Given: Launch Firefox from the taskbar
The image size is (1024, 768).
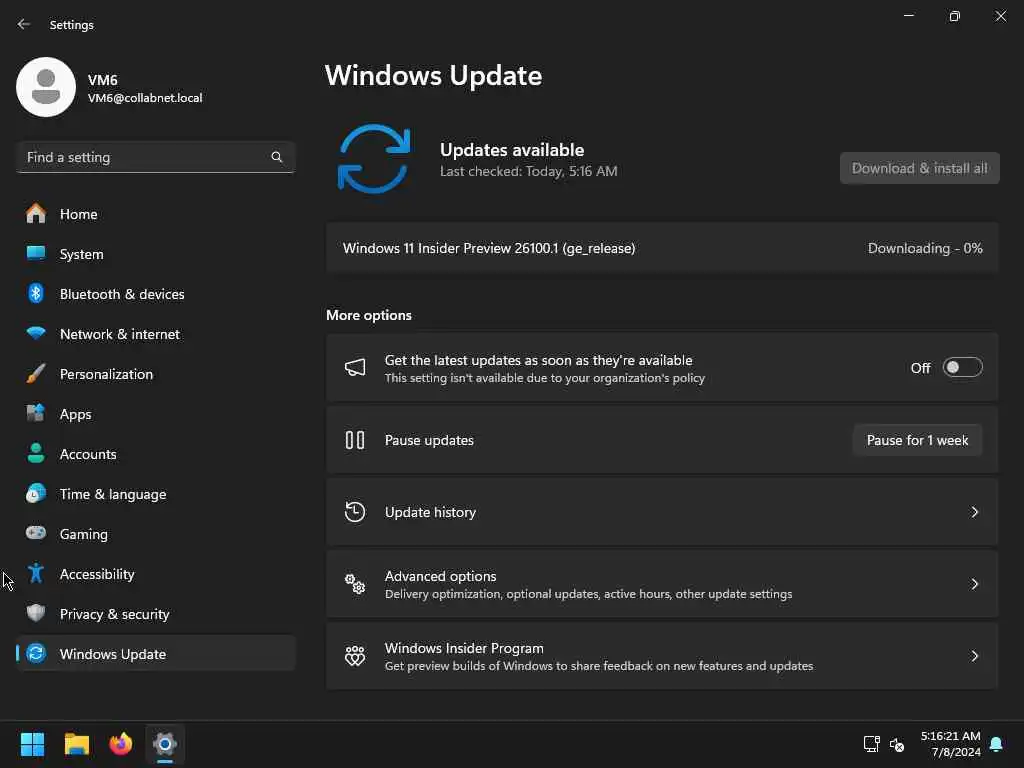Looking at the screenshot, I should click(x=121, y=744).
